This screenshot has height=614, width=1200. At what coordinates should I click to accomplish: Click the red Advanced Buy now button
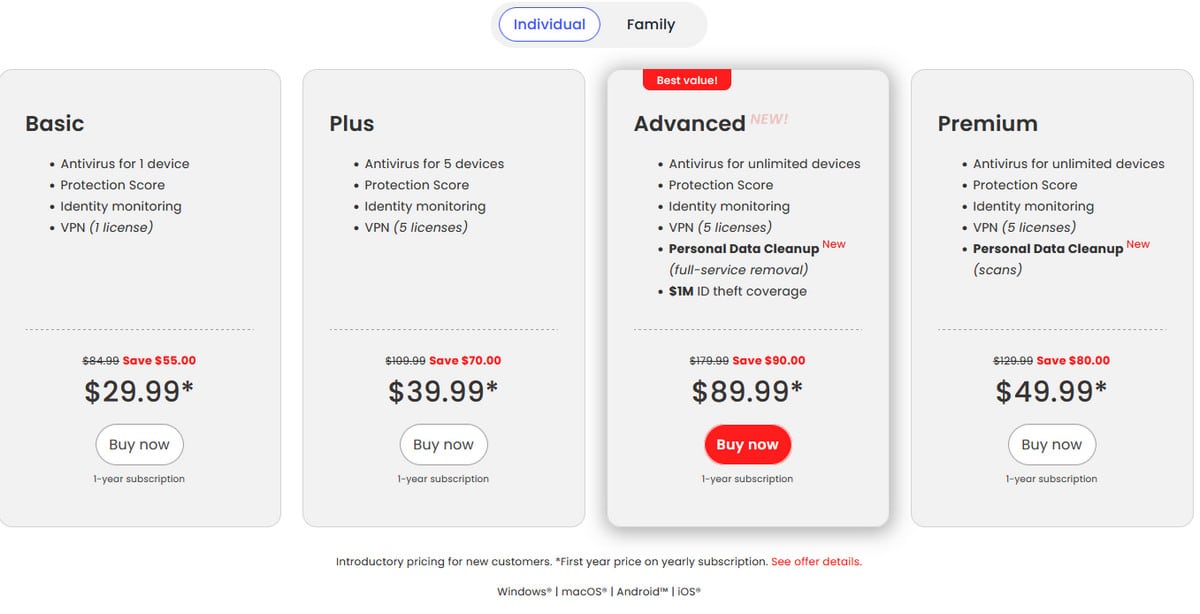point(747,445)
